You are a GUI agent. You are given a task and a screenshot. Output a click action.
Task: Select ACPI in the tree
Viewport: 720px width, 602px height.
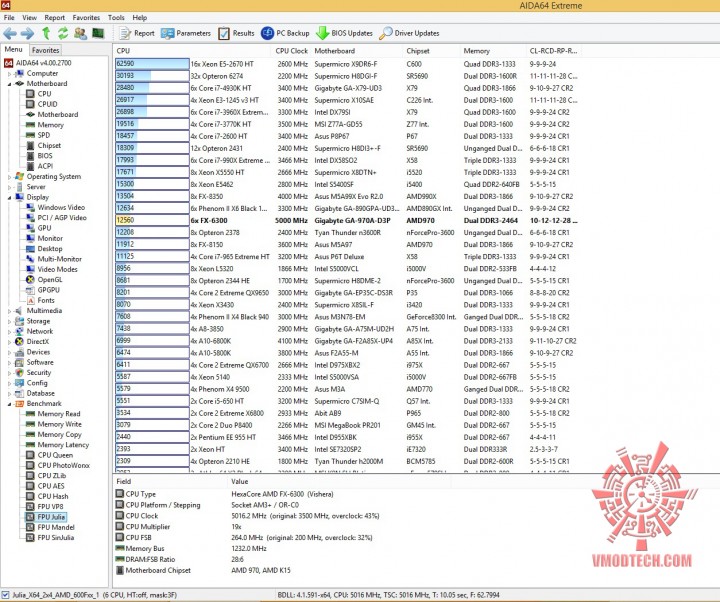pyautogui.click(x=45, y=166)
